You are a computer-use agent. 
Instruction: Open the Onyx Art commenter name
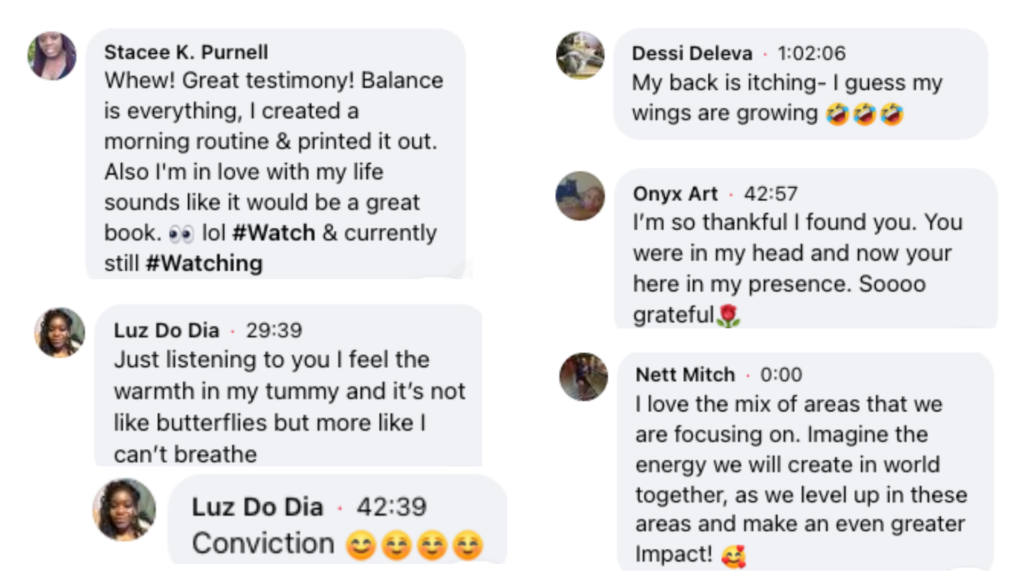click(675, 193)
